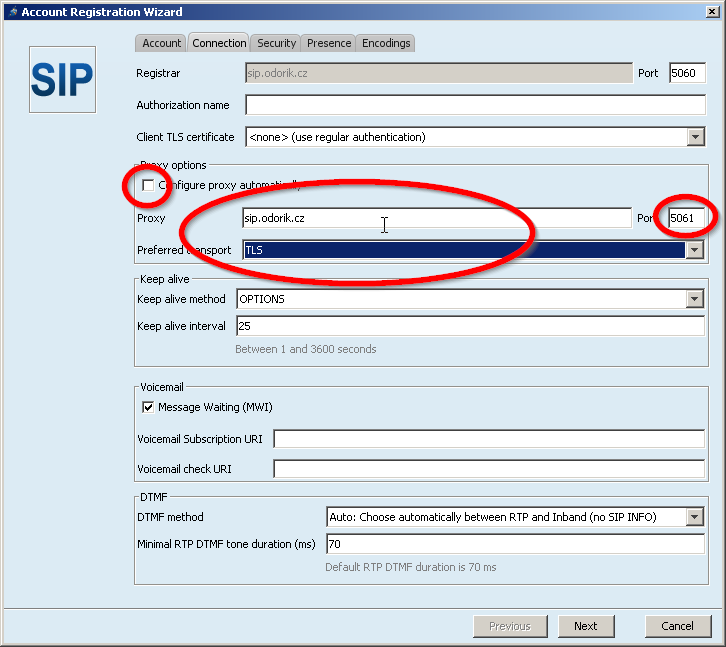Select the Presence tab
The height and width of the screenshot is (647, 726).
pos(329,43)
